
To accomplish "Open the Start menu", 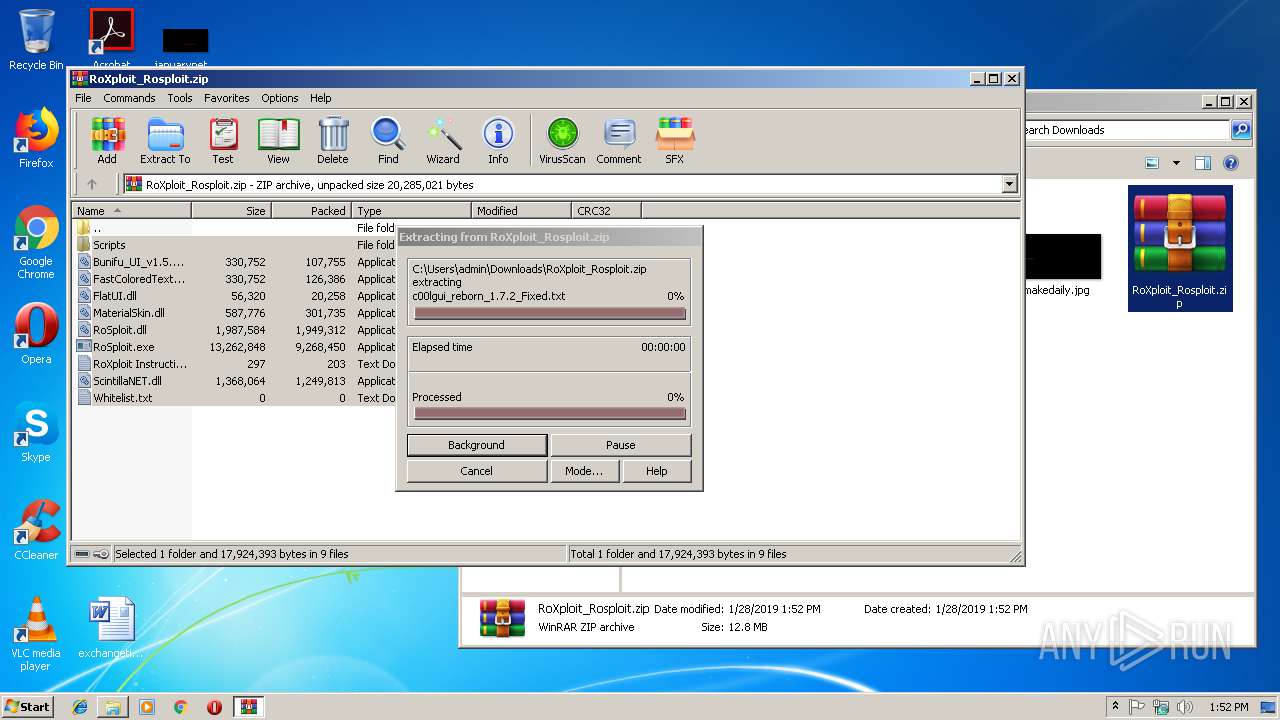I will (x=28, y=707).
